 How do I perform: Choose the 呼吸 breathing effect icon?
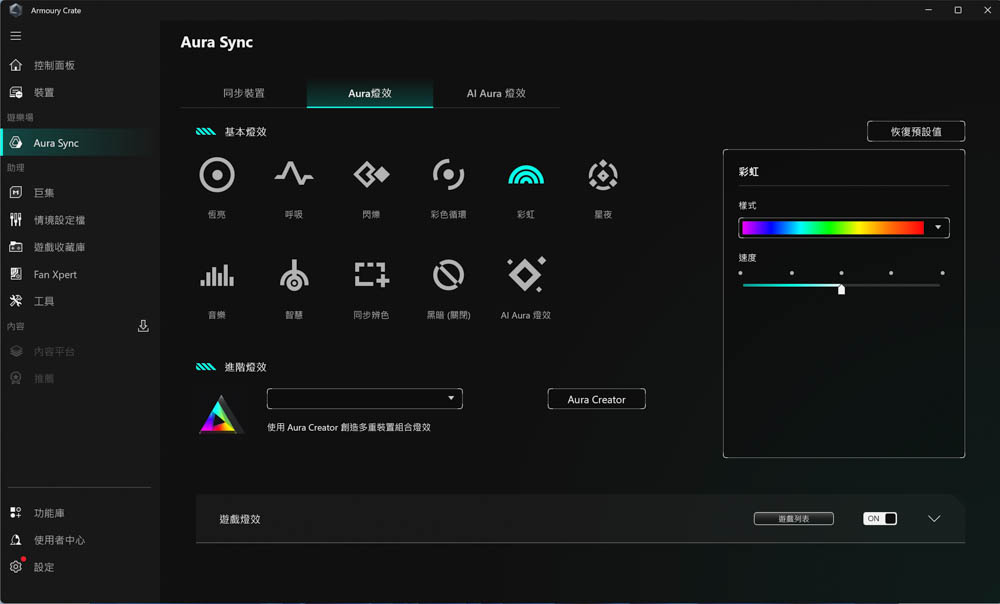coord(293,175)
